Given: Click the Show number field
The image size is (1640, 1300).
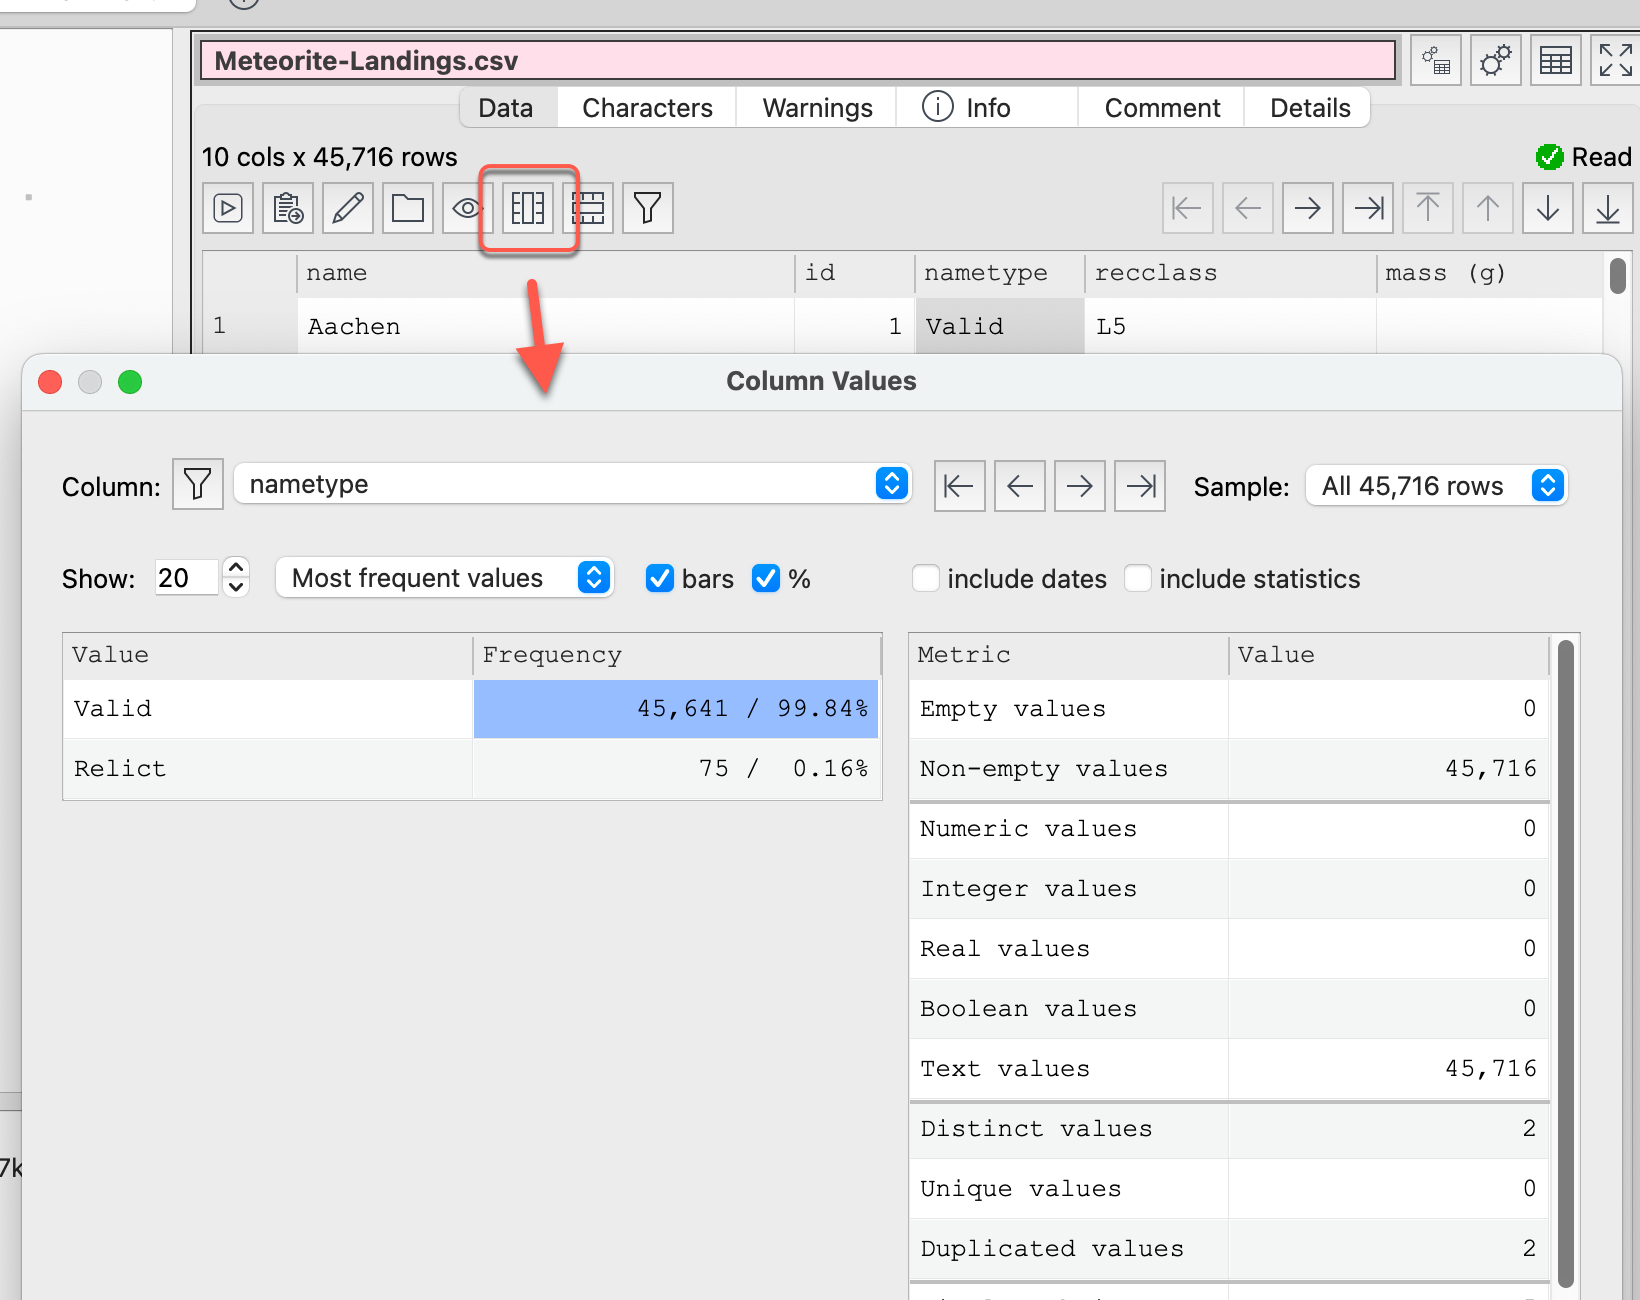Looking at the screenshot, I should (x=187, y=577).
